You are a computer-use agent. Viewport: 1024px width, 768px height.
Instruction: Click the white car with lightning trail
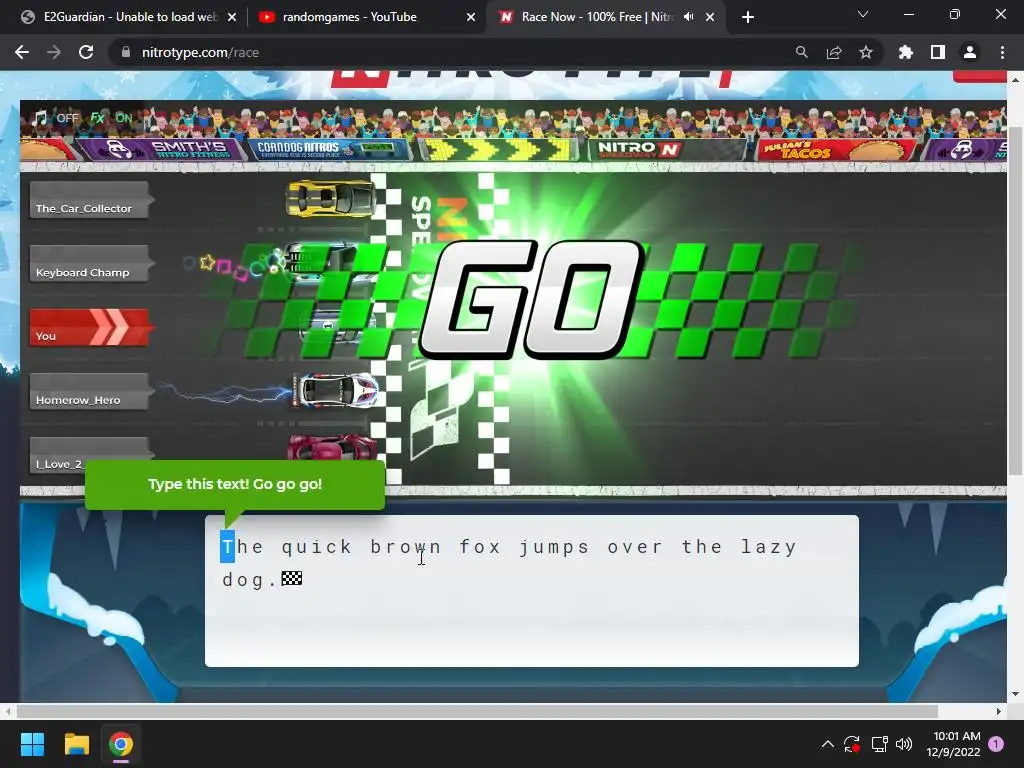click(x=335, y=390)
